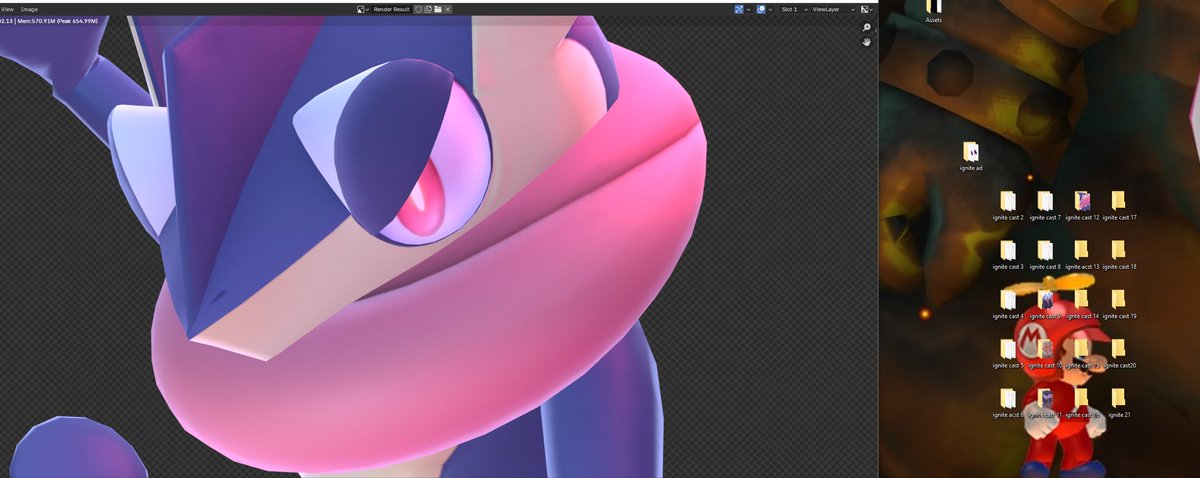Select the ignite cast20 folder
The width and height of the screenshot is (1200, 478).
[1119, 354]
